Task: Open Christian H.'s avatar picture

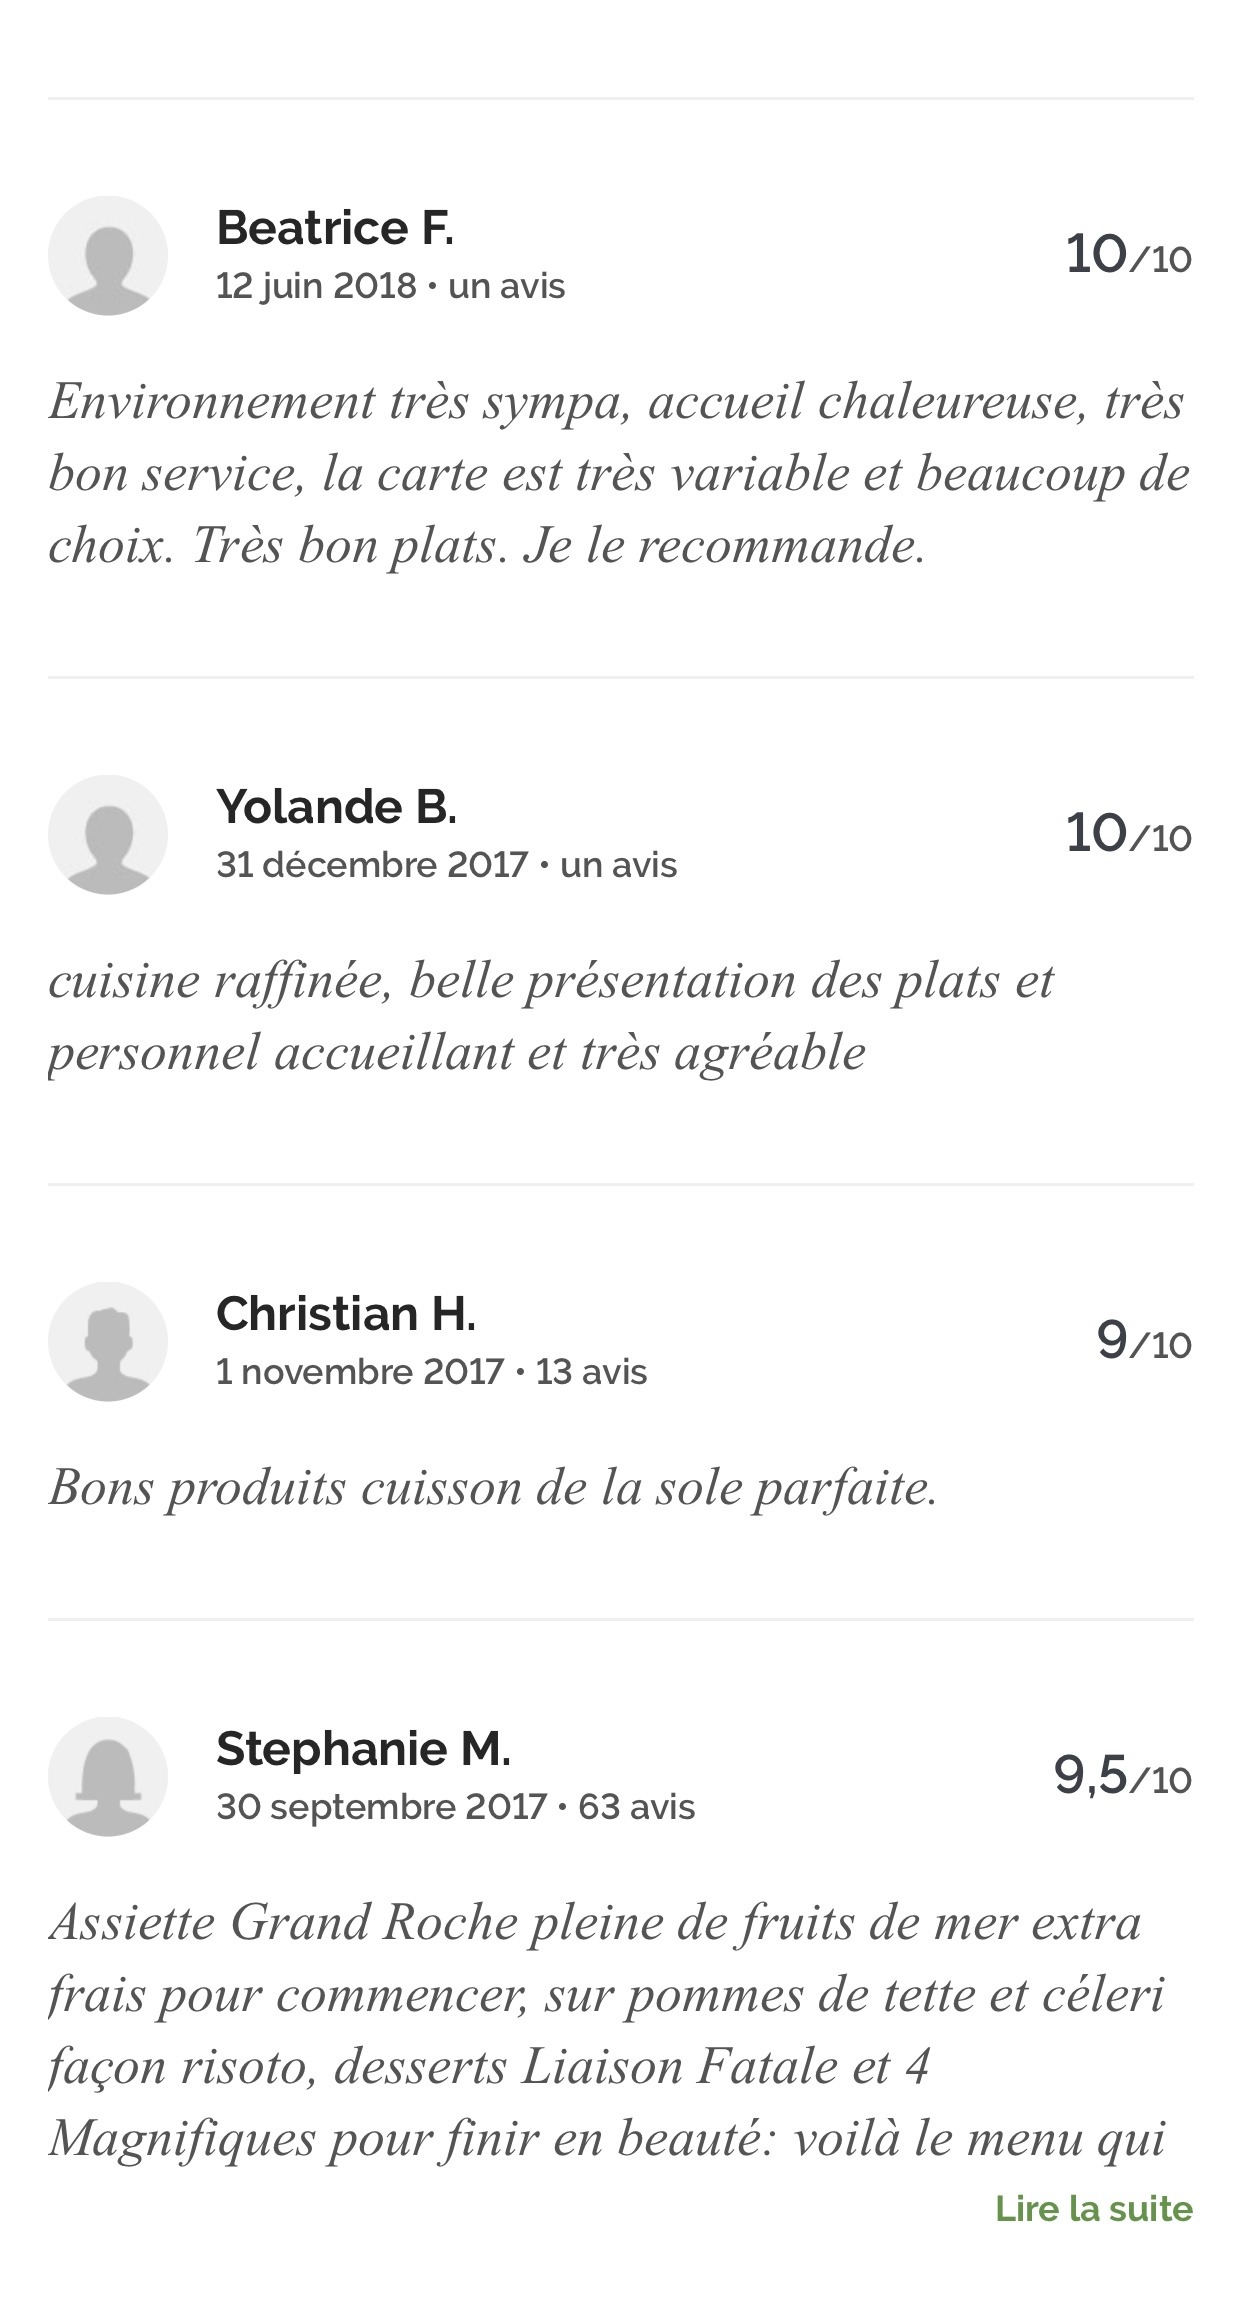Action: [x=108, y=1342]
